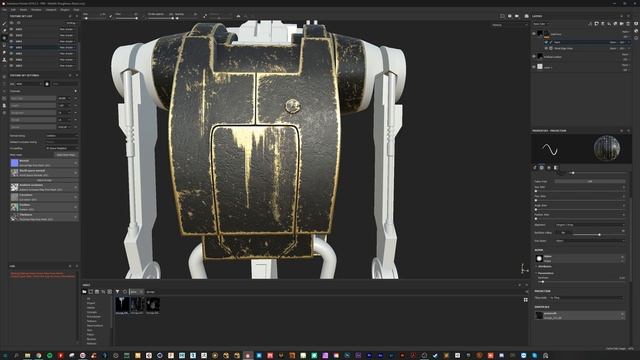The width and height of the screenshot is (640, 360).
Task: Open the texture Size dropdown
Action: tap(29, 84)
